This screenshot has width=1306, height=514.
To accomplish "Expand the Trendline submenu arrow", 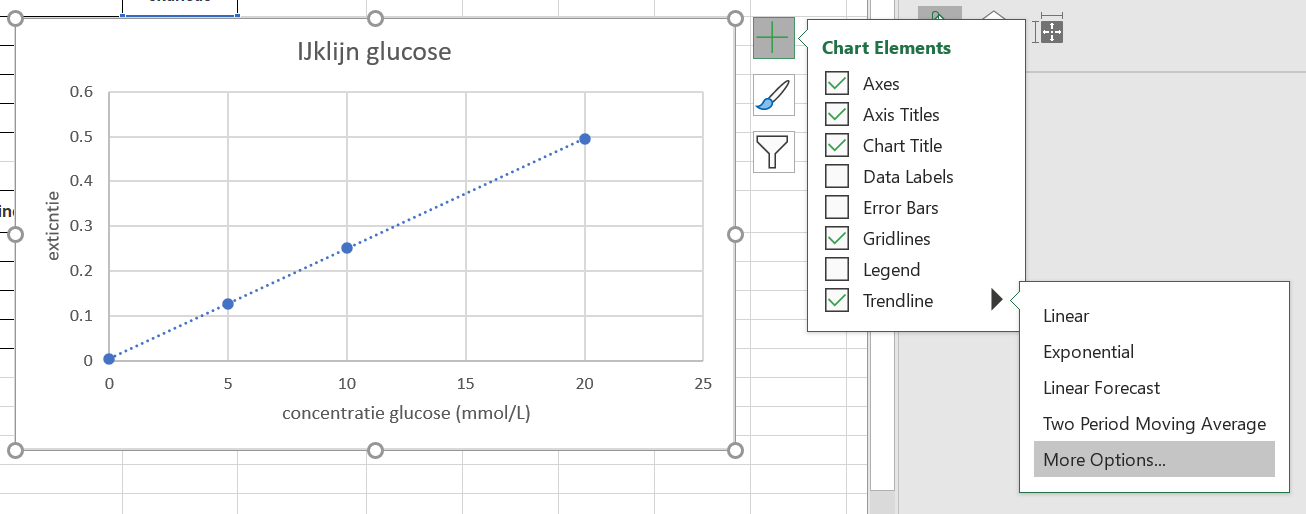I will tap(996, 300).
